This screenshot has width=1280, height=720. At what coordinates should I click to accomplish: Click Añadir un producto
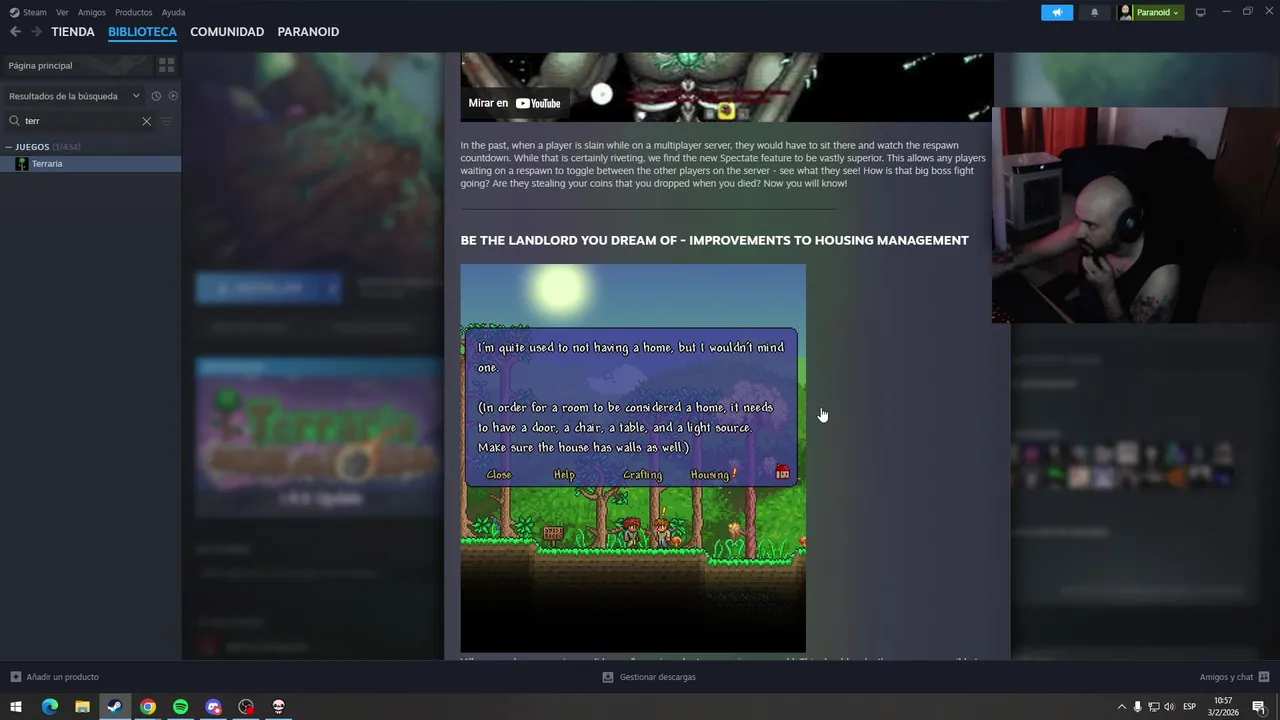55,677
